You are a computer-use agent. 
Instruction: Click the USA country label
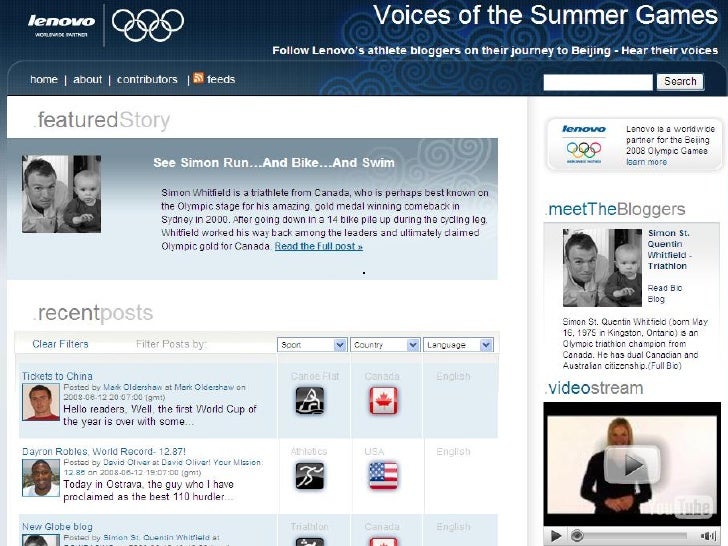pos(374,451)
